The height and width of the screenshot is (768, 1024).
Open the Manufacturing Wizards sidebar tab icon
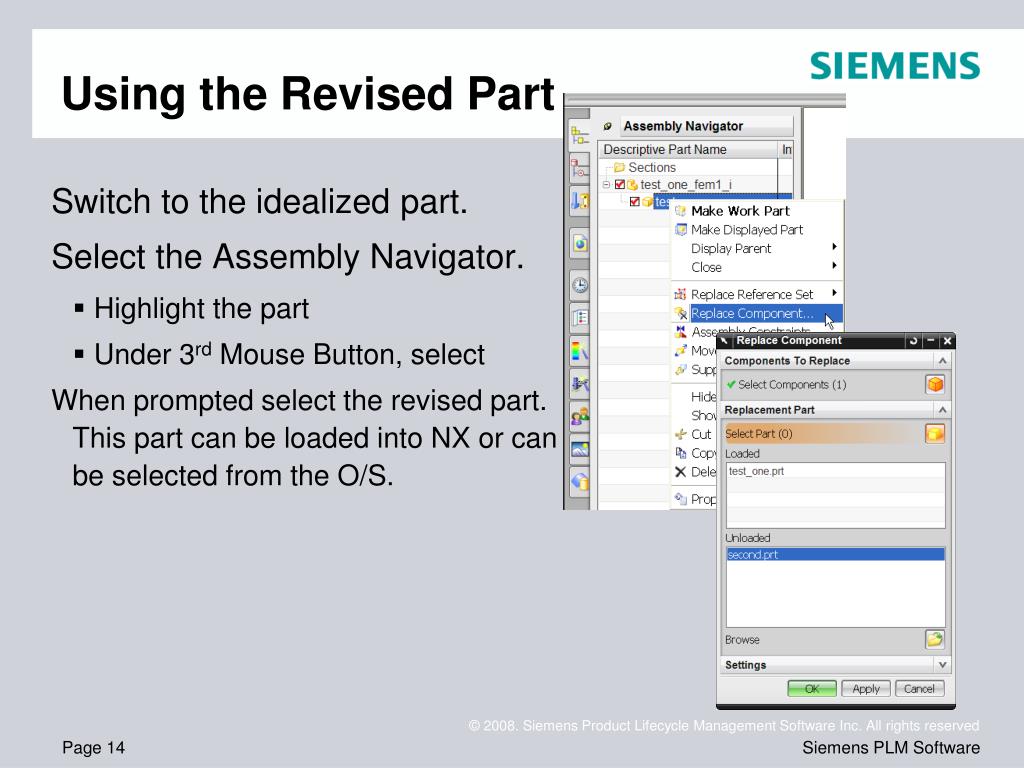click(x=579, y=384)
